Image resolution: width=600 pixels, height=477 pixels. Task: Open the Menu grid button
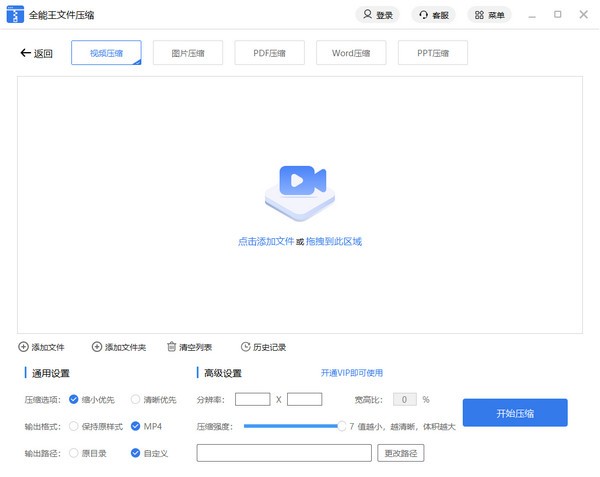[x=488, y=15]
